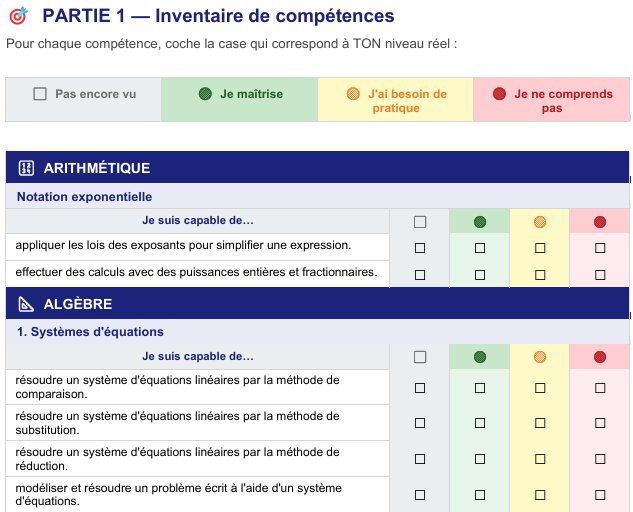
Task: Click the '1. Systèmes d'équations' section heading
Action: 90,332
